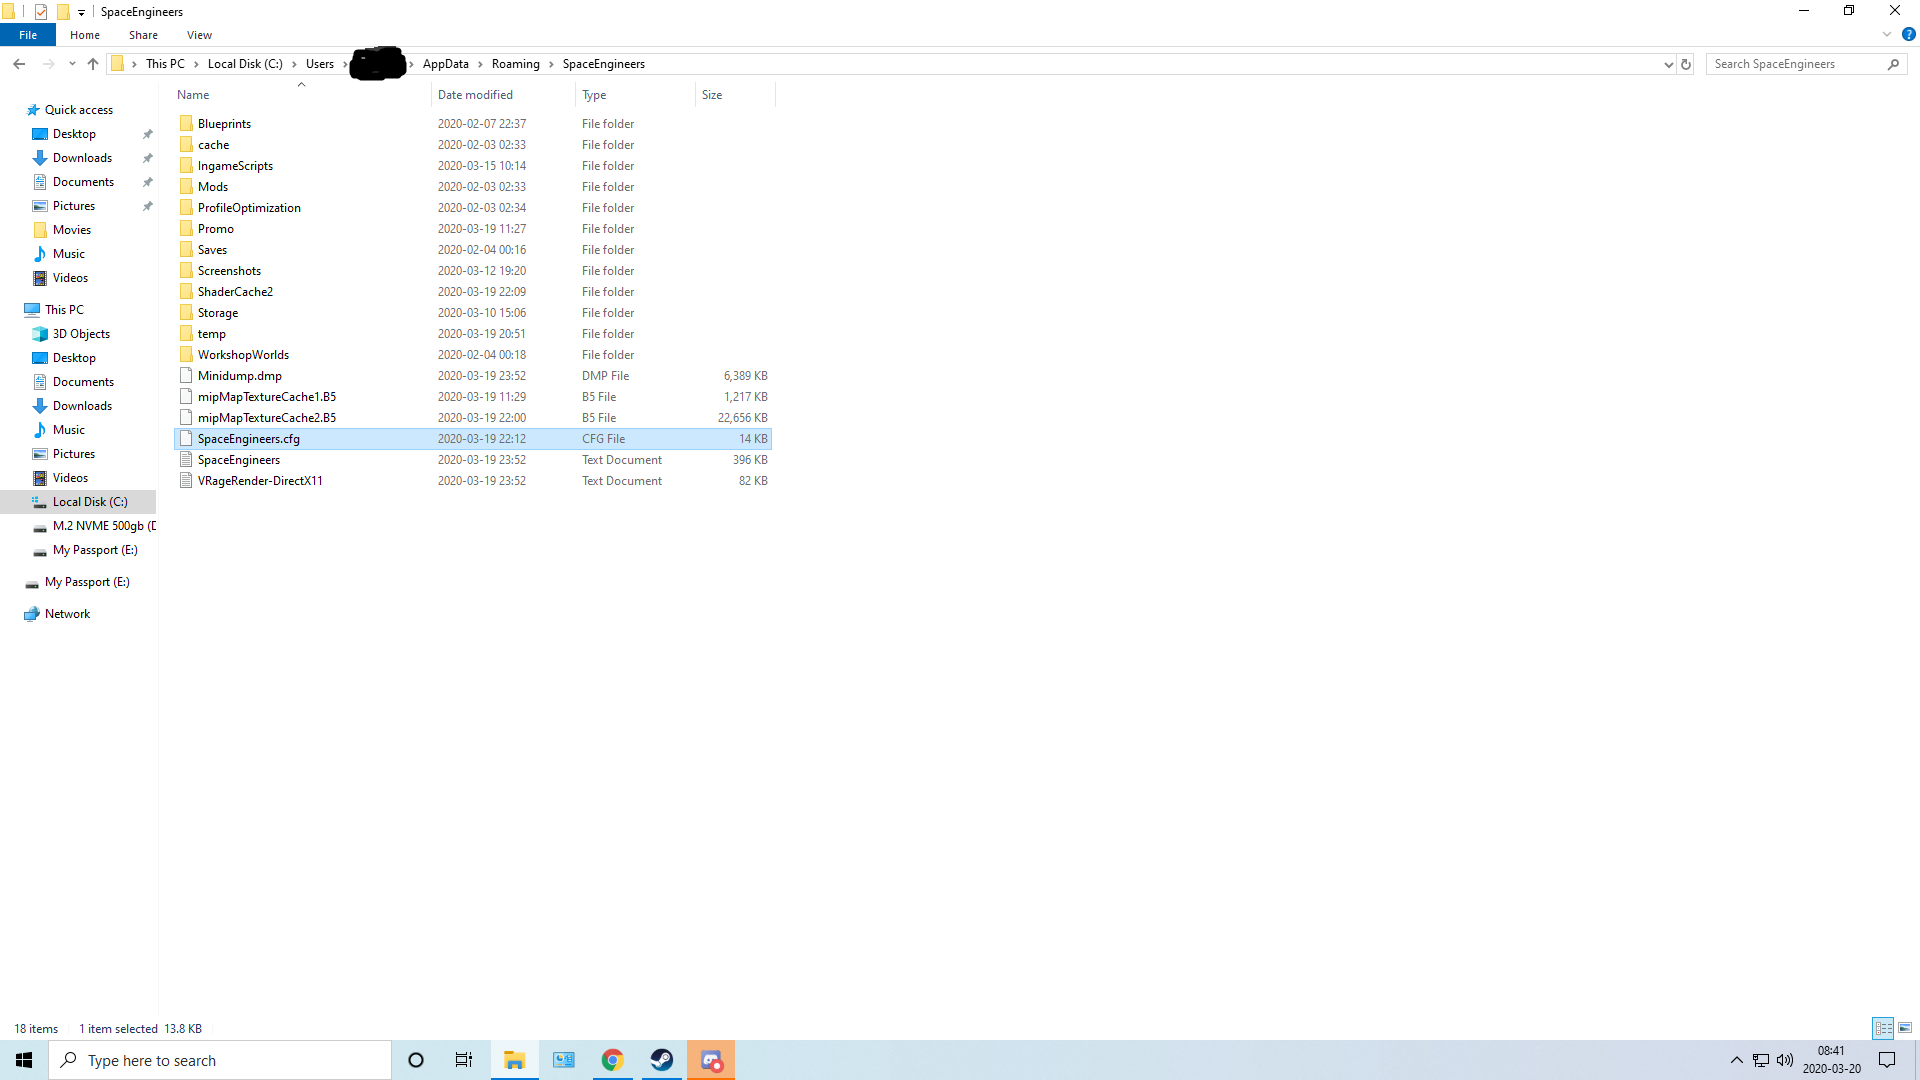Image resolution: width=1920 pixels, height=1080 pixels.
Task: Click the Saves folder icon
Action: tap(186, 250)
